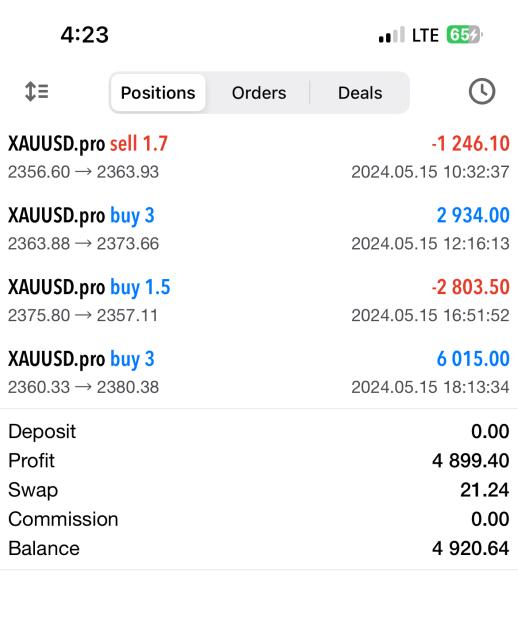Tap the cellular signal bars
Screen dimensions: 518x625
point(391,35)
